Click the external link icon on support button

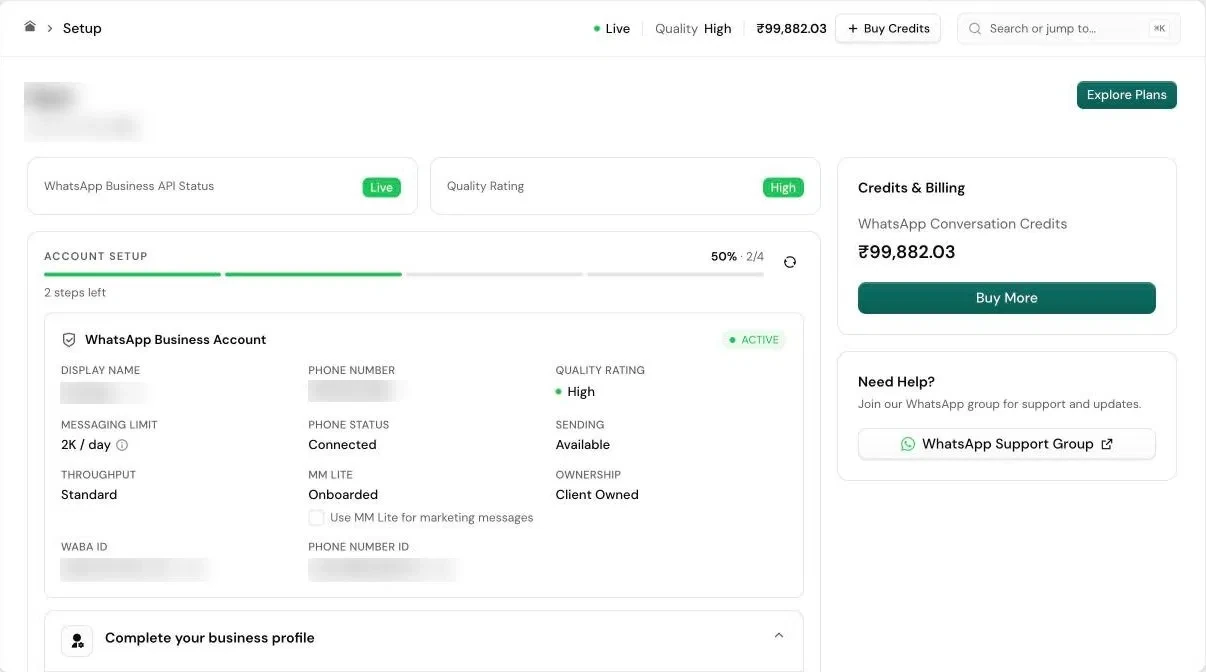pos(1107,444)
